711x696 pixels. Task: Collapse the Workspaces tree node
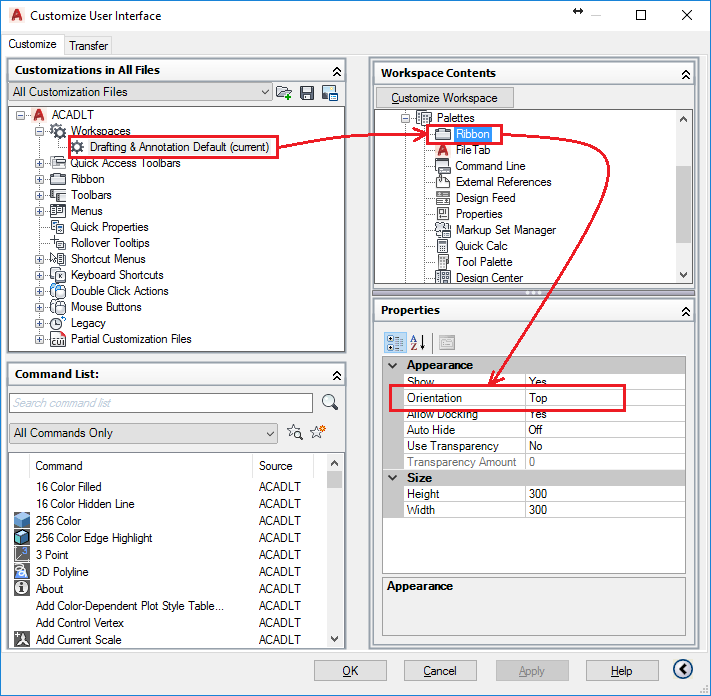point(39,131)
